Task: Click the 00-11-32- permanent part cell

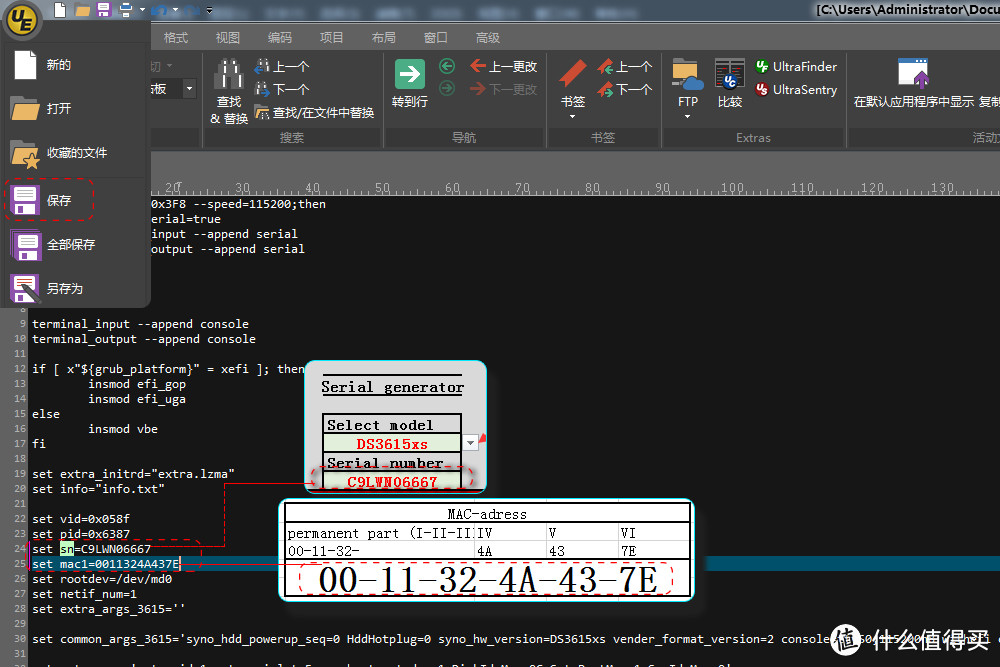Action: coord(380,550)
